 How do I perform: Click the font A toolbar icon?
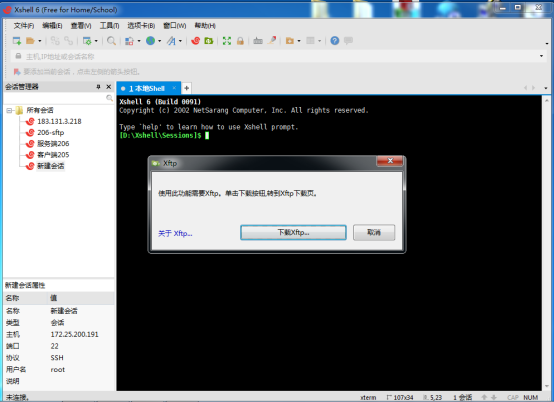pos(171,41)
